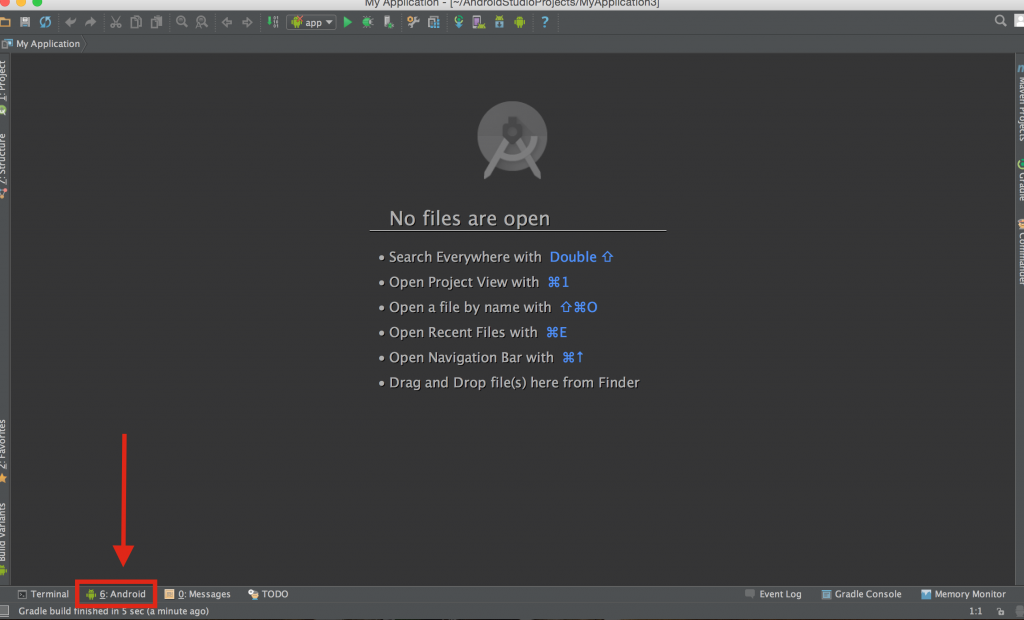Run the app with the green play button

(347, 22)
